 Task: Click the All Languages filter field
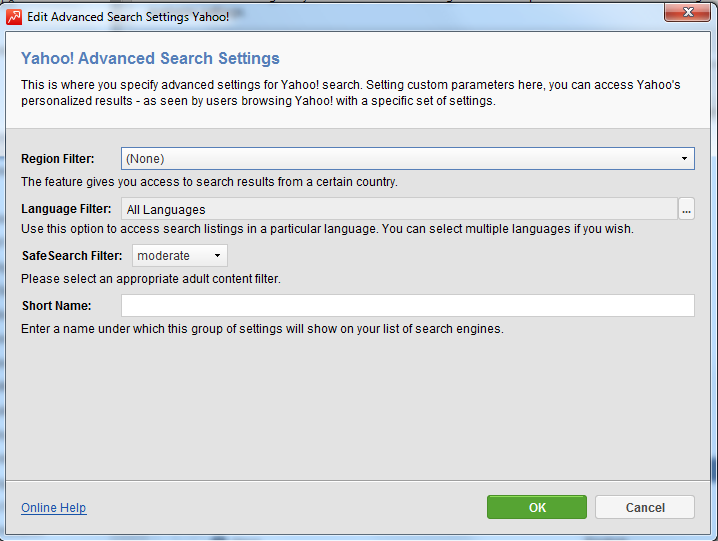[399, 209]
